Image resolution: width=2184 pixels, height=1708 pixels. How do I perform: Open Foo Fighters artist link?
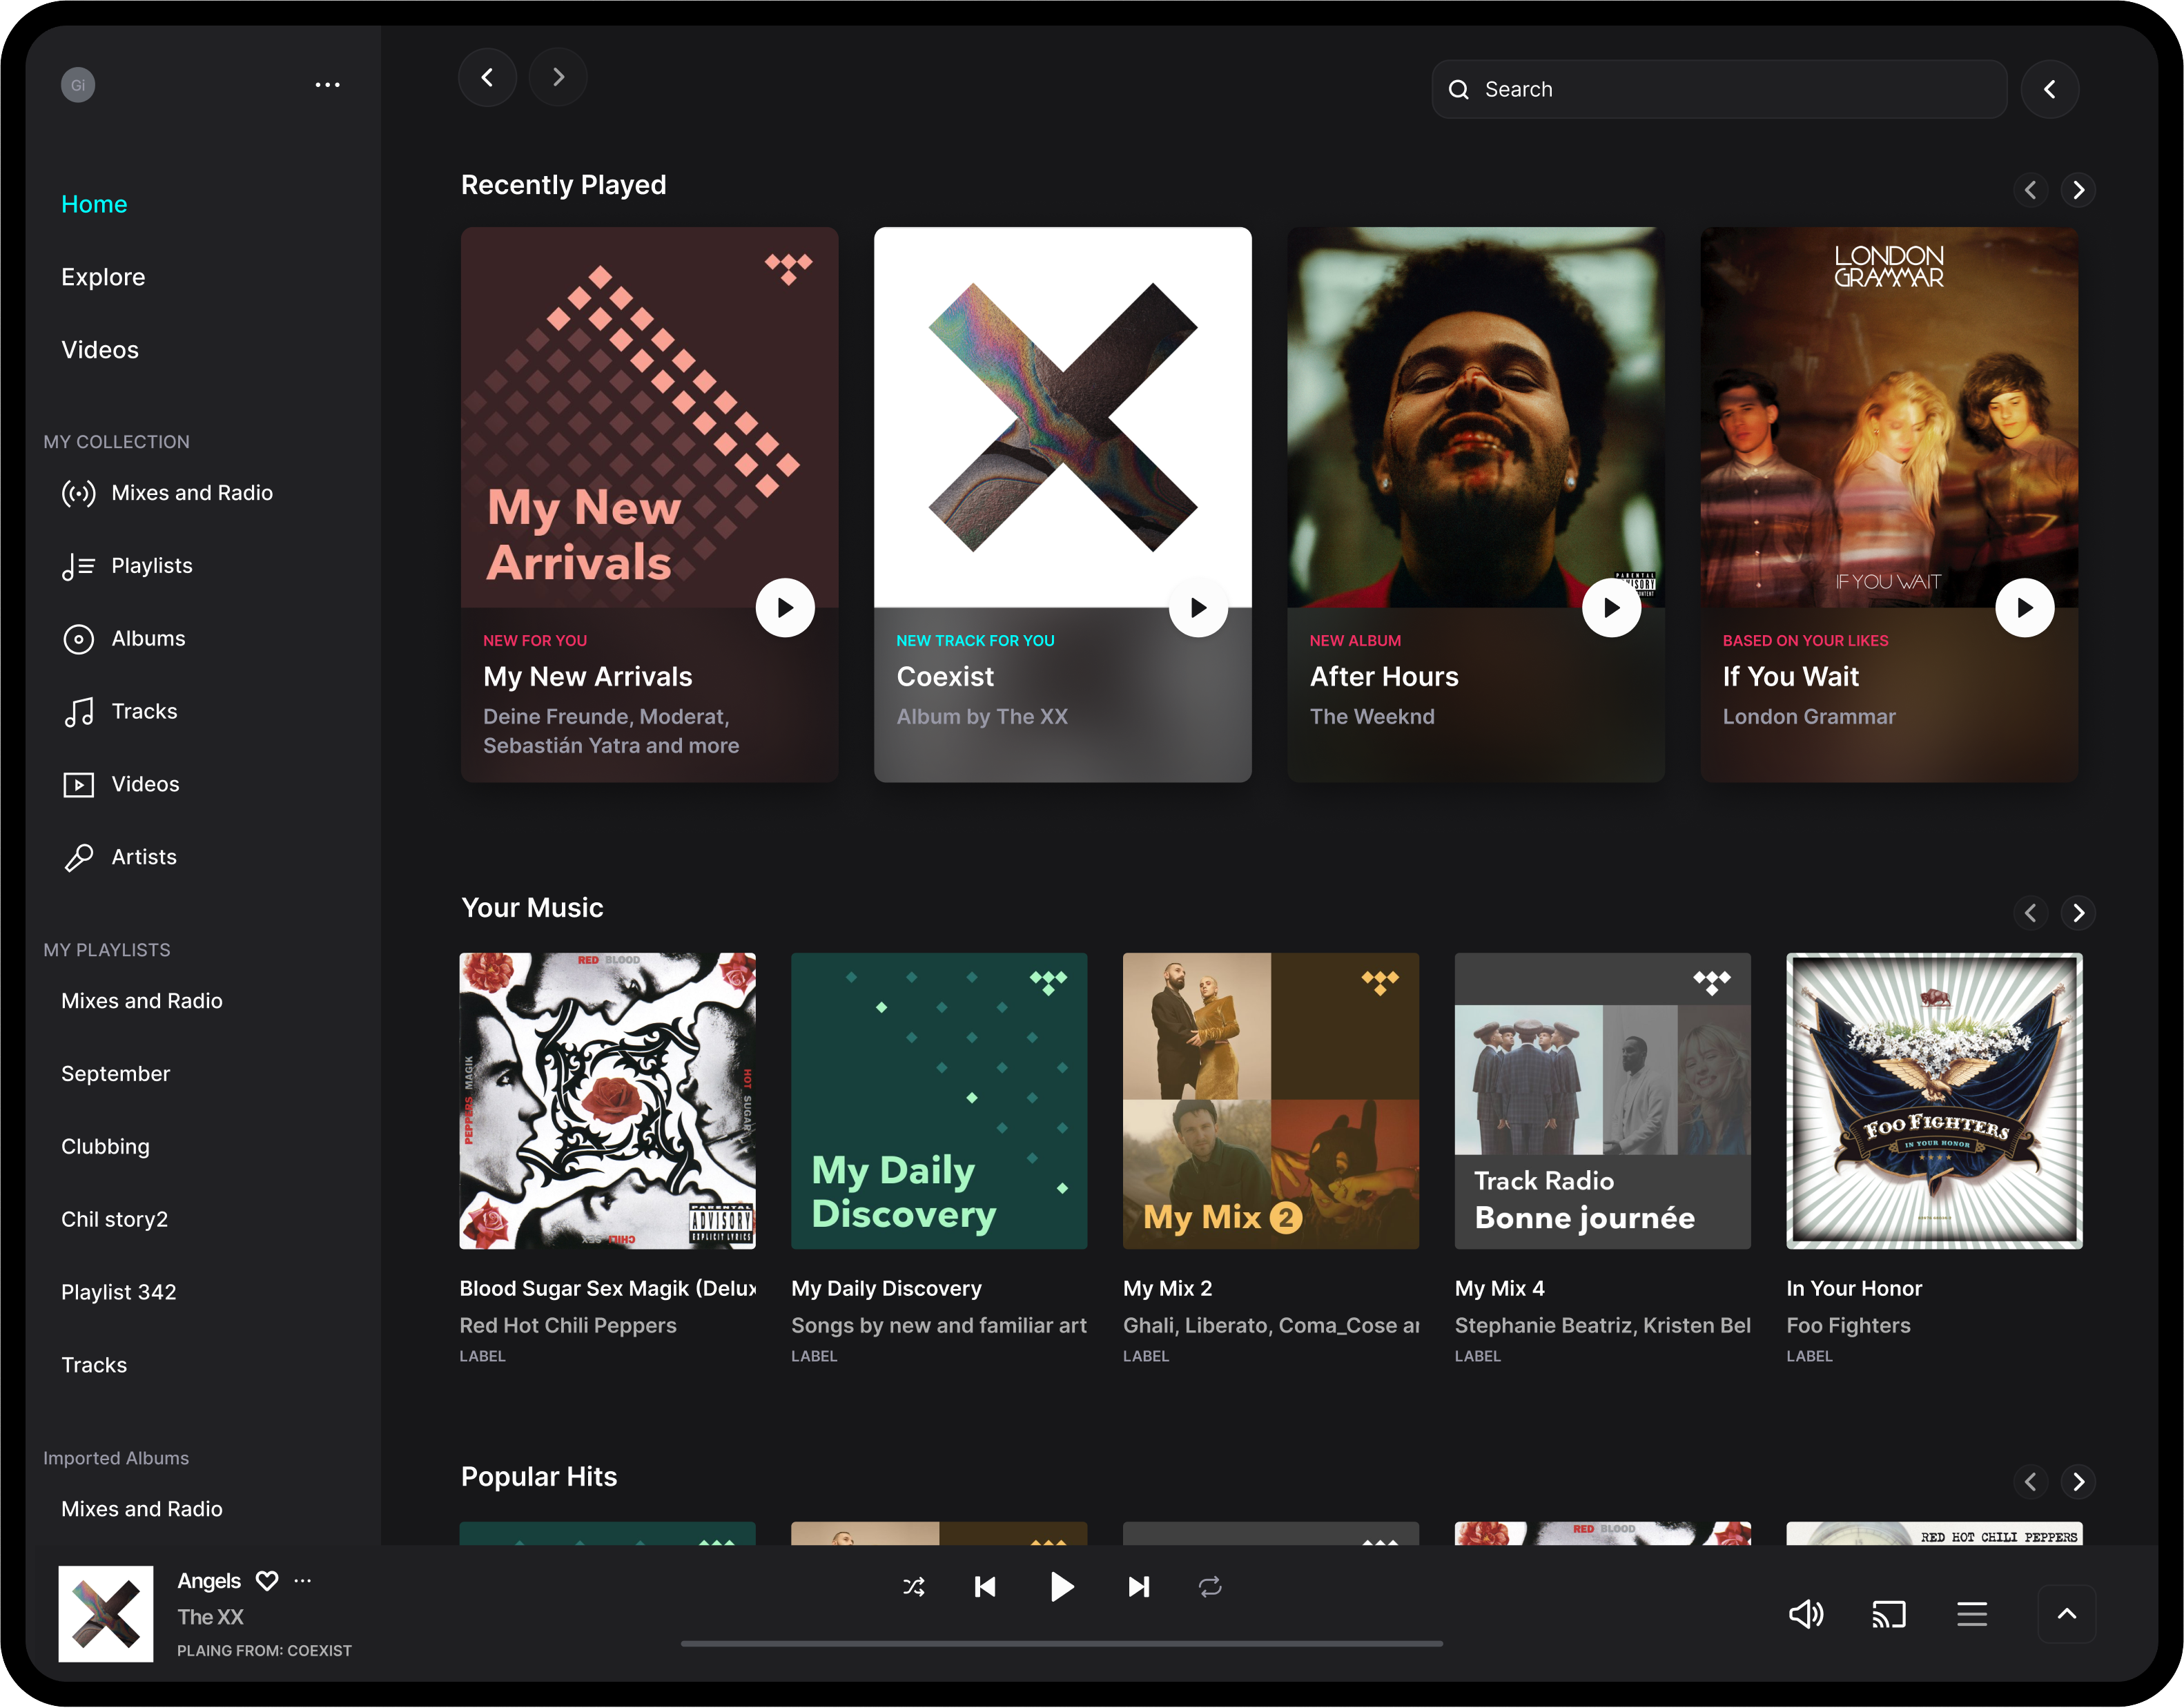click(x=1848, y=1325)
